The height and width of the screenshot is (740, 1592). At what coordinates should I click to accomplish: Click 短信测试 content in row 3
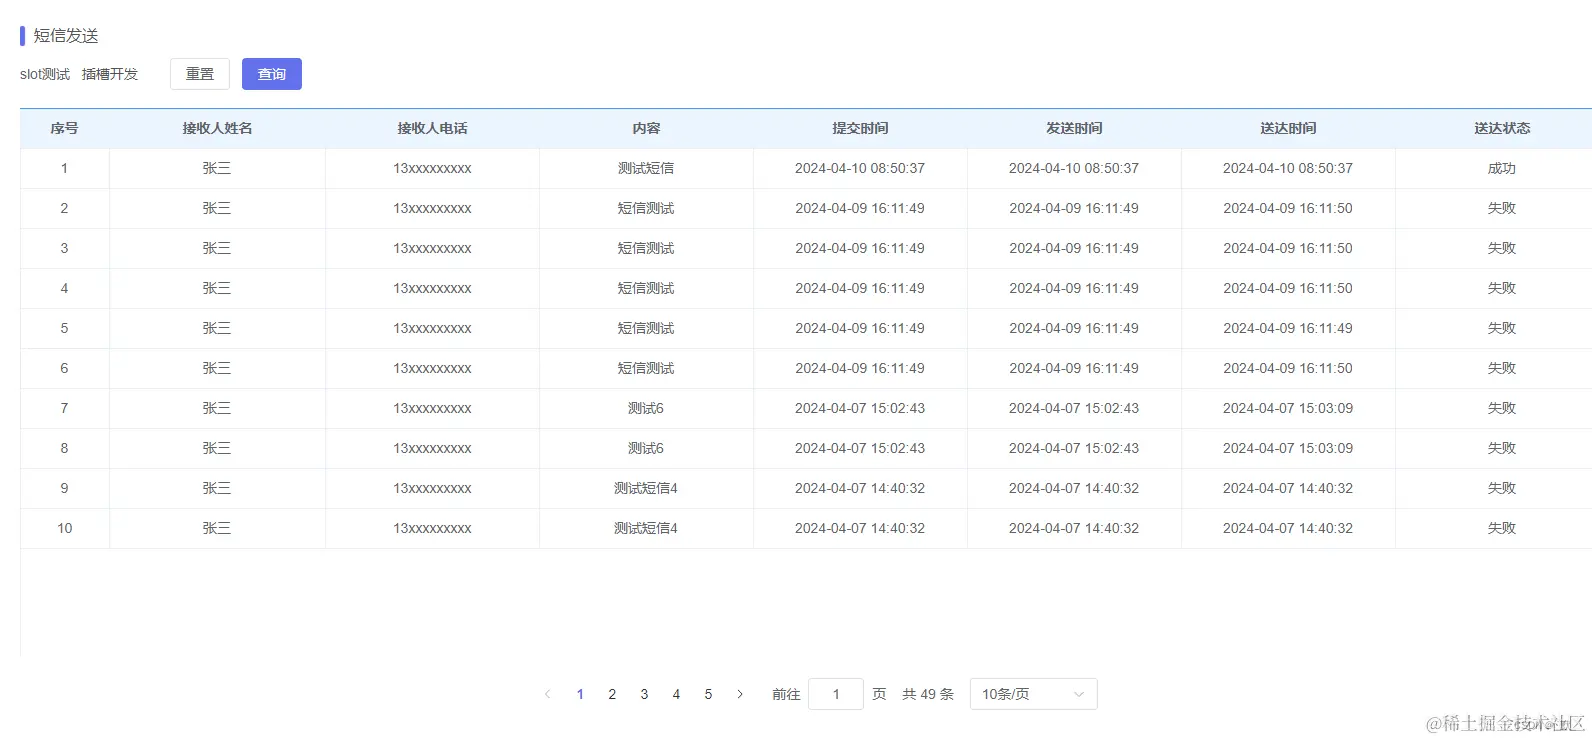646,248
